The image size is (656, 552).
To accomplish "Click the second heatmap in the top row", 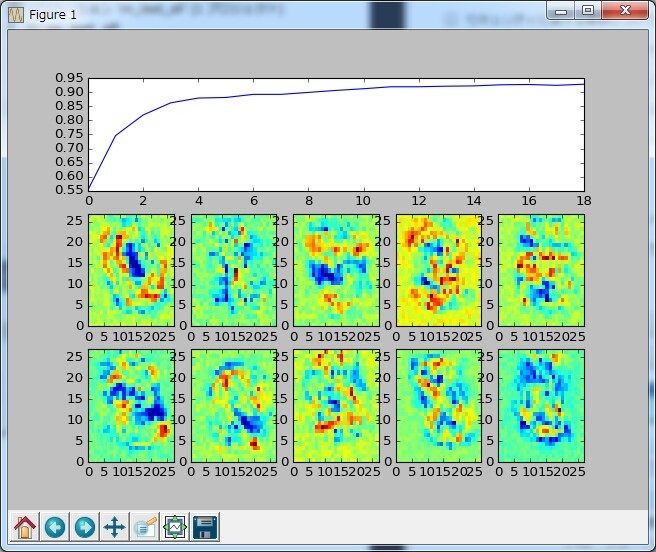I will click(234, 270).
